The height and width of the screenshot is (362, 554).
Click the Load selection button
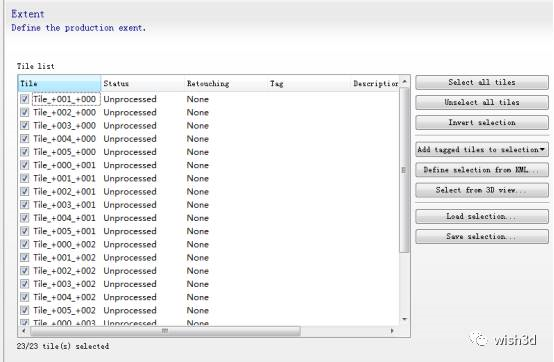tap(482, 216)
